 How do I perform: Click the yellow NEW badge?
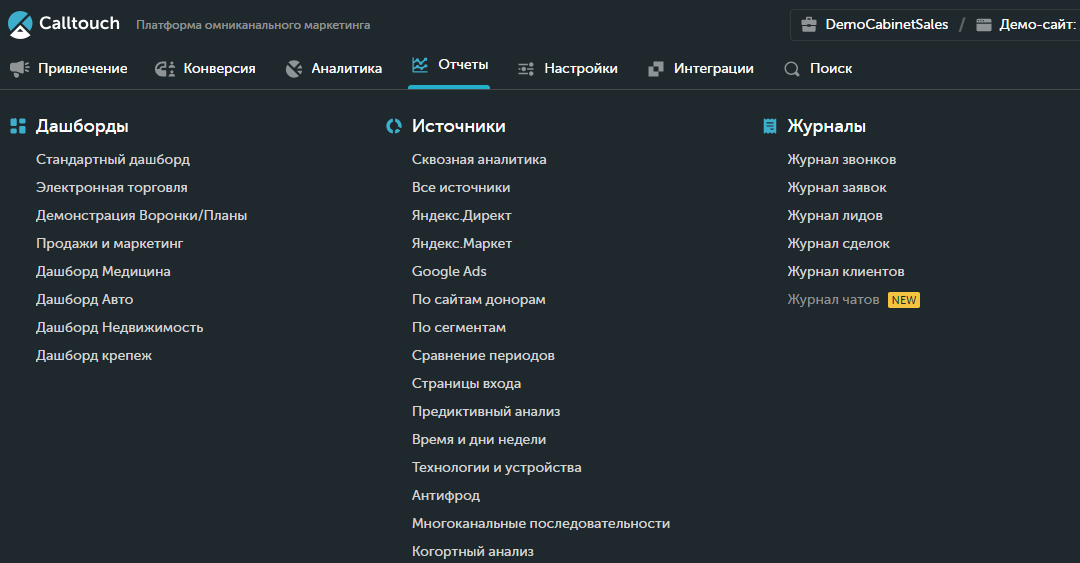tap(904, 300)
